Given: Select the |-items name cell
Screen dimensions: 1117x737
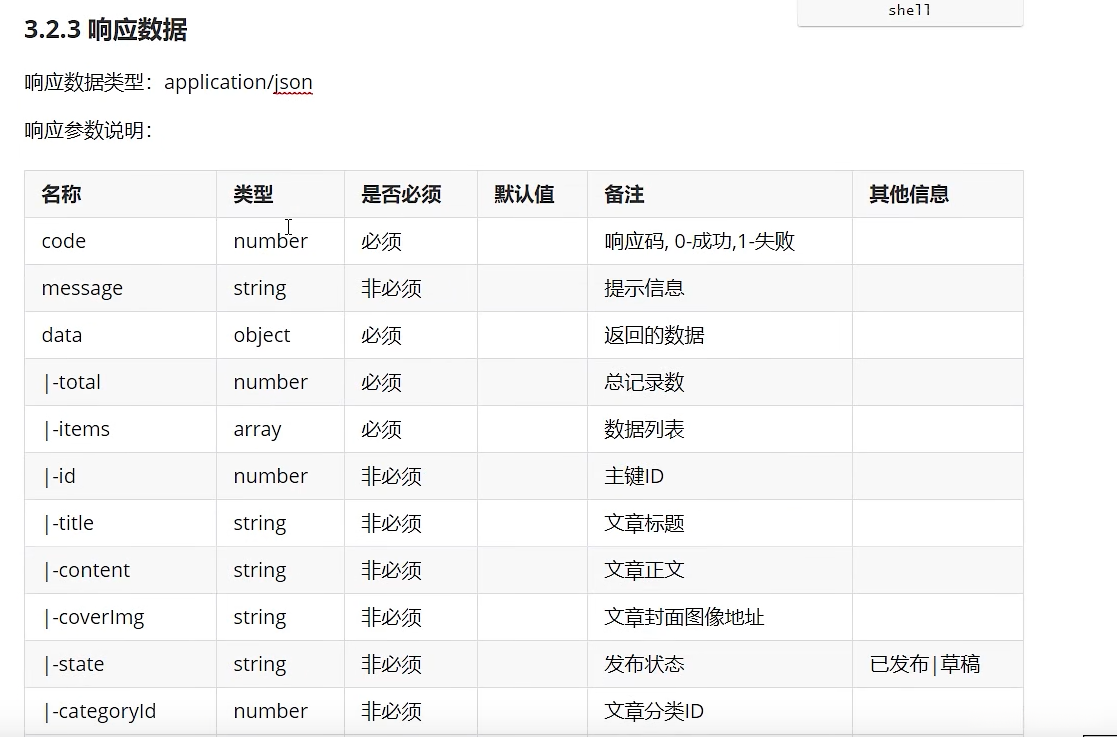Looking at the screenshot, I should point(120,429).
